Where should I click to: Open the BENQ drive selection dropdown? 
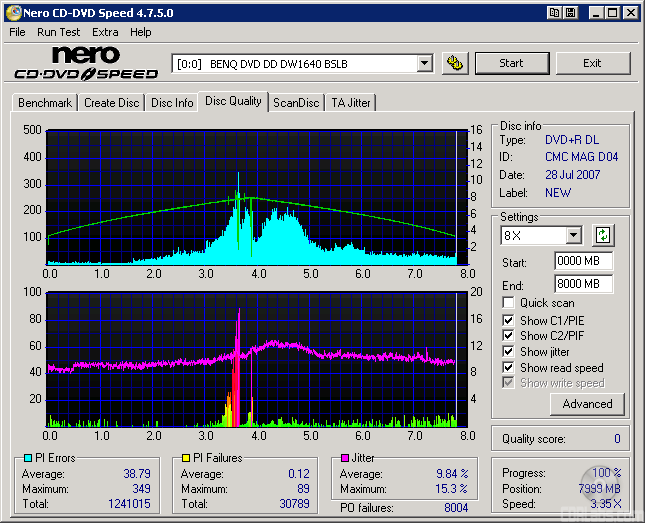[424, 64]
